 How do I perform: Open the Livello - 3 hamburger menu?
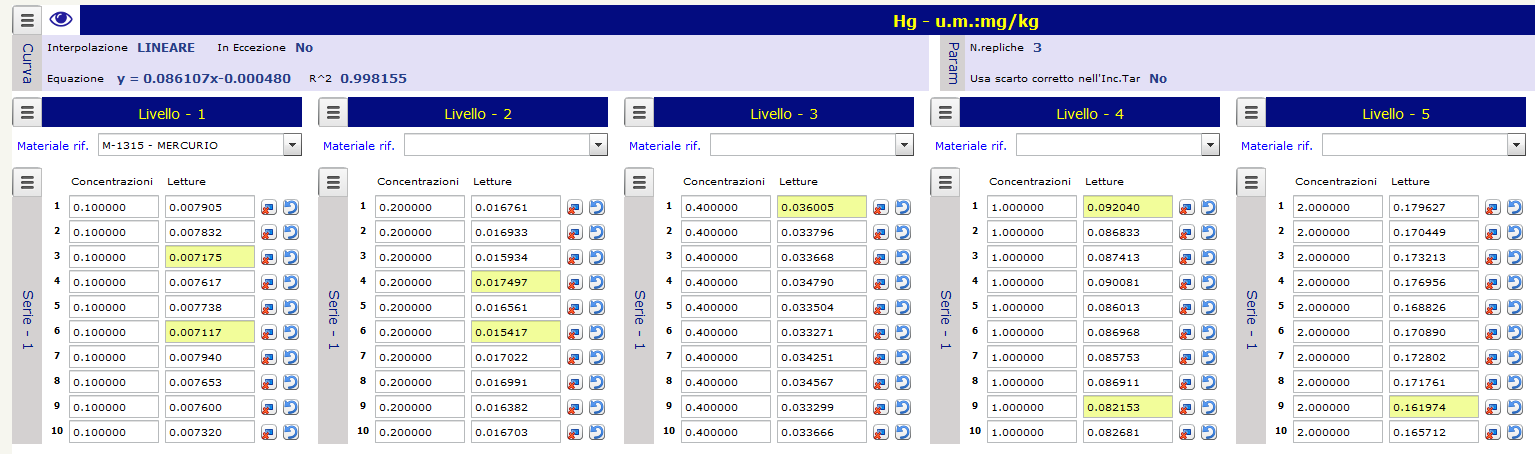(x=640, y=113)
